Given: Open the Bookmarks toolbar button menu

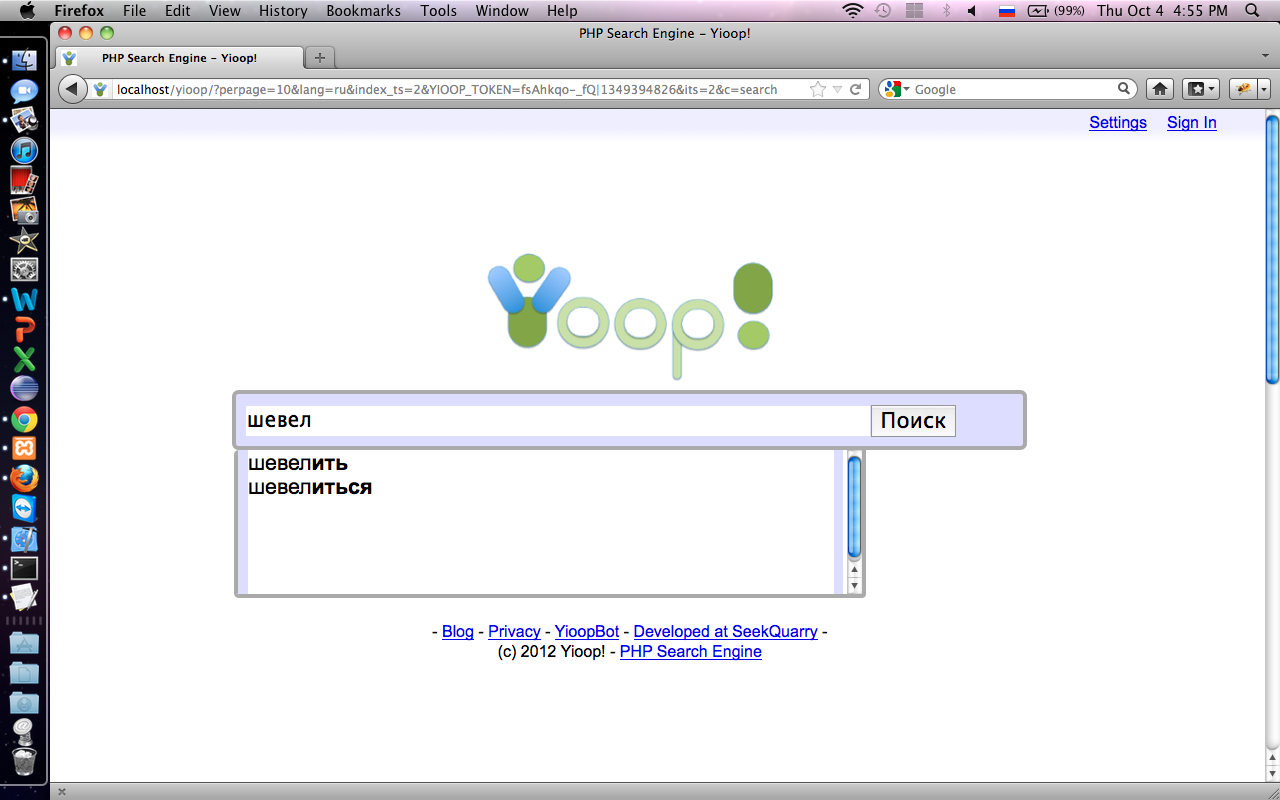Looking at the screenshot, I should (x=1201, y=89).
